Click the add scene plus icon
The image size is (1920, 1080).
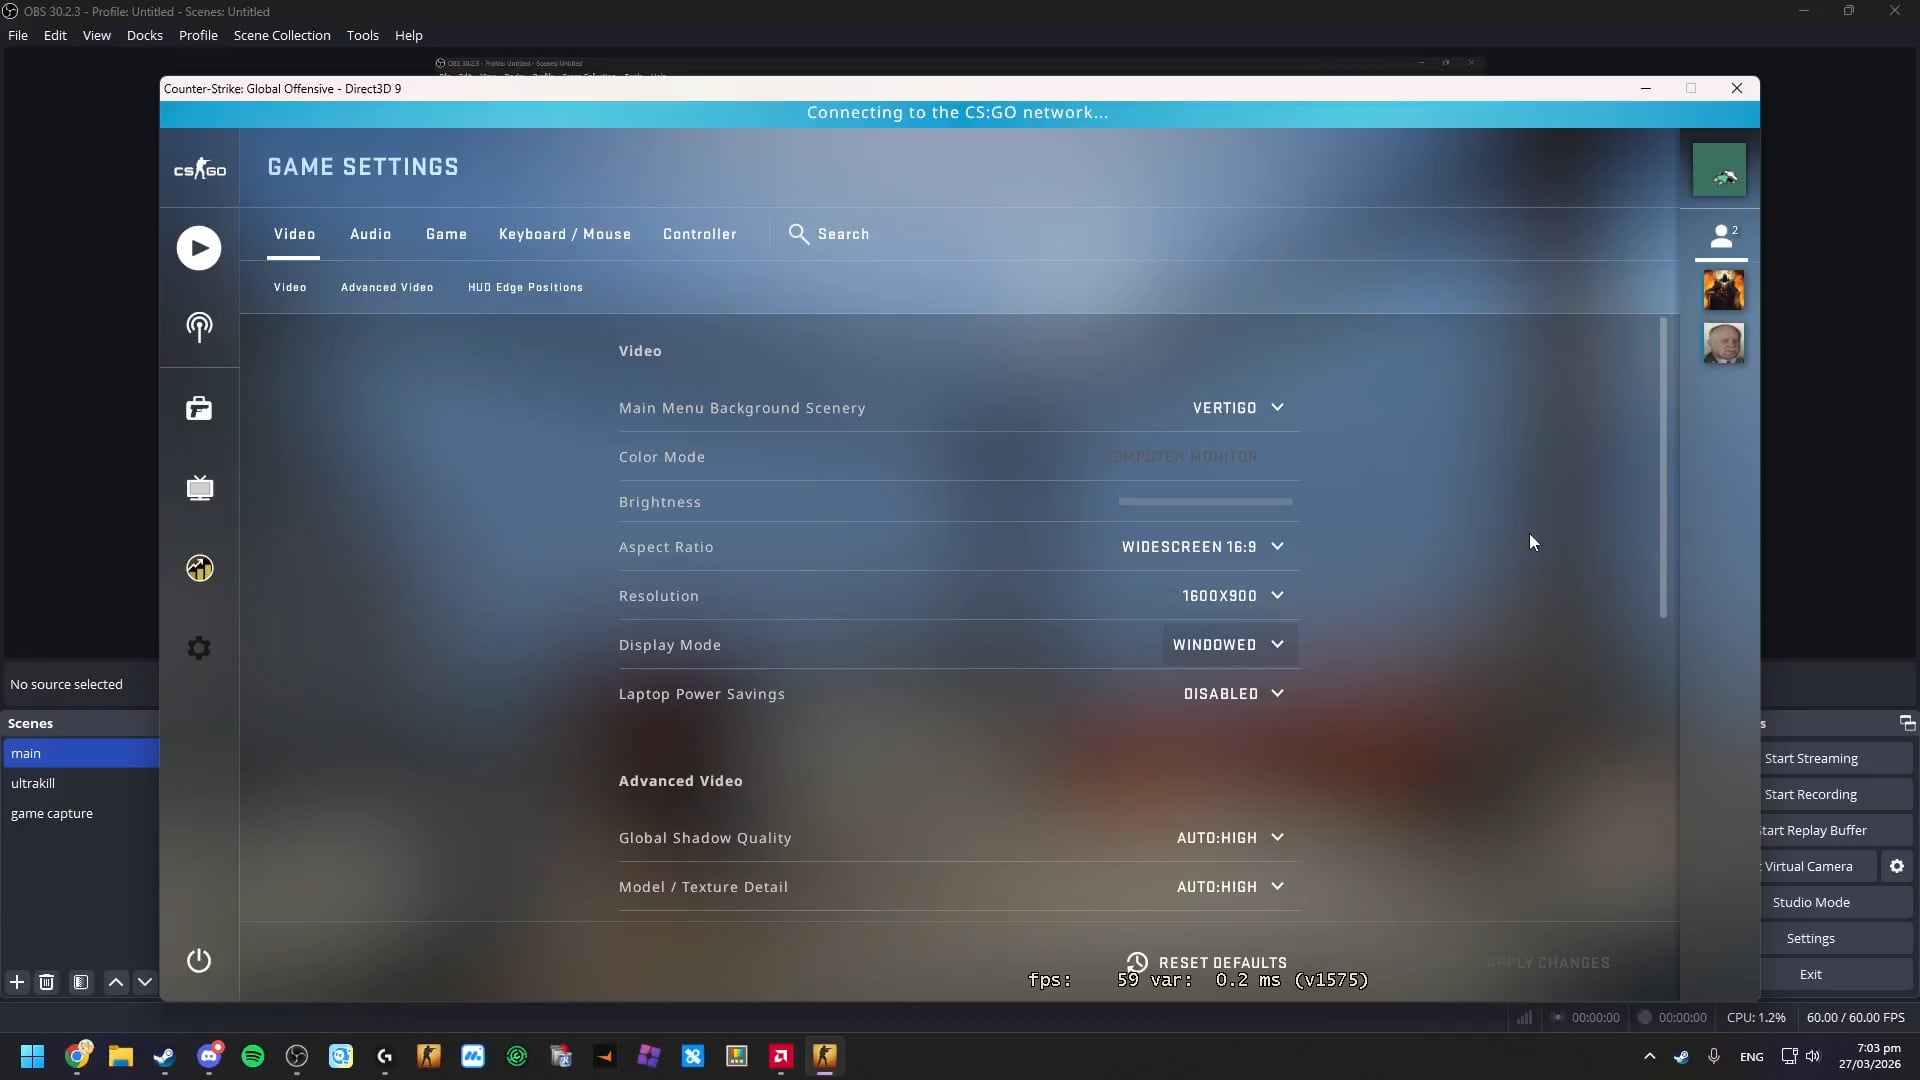click(x=17, y=982)
